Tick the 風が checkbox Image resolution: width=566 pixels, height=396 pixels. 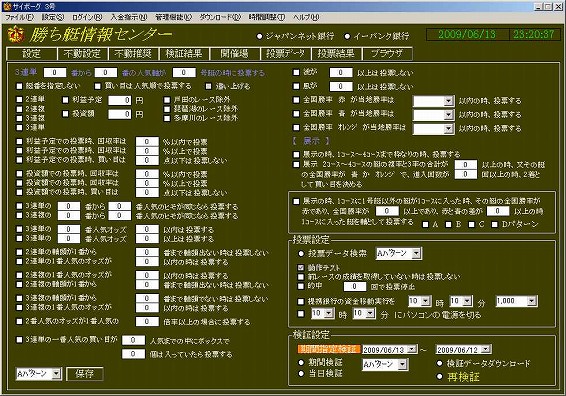pyautogui.click(x=296, y=86)
